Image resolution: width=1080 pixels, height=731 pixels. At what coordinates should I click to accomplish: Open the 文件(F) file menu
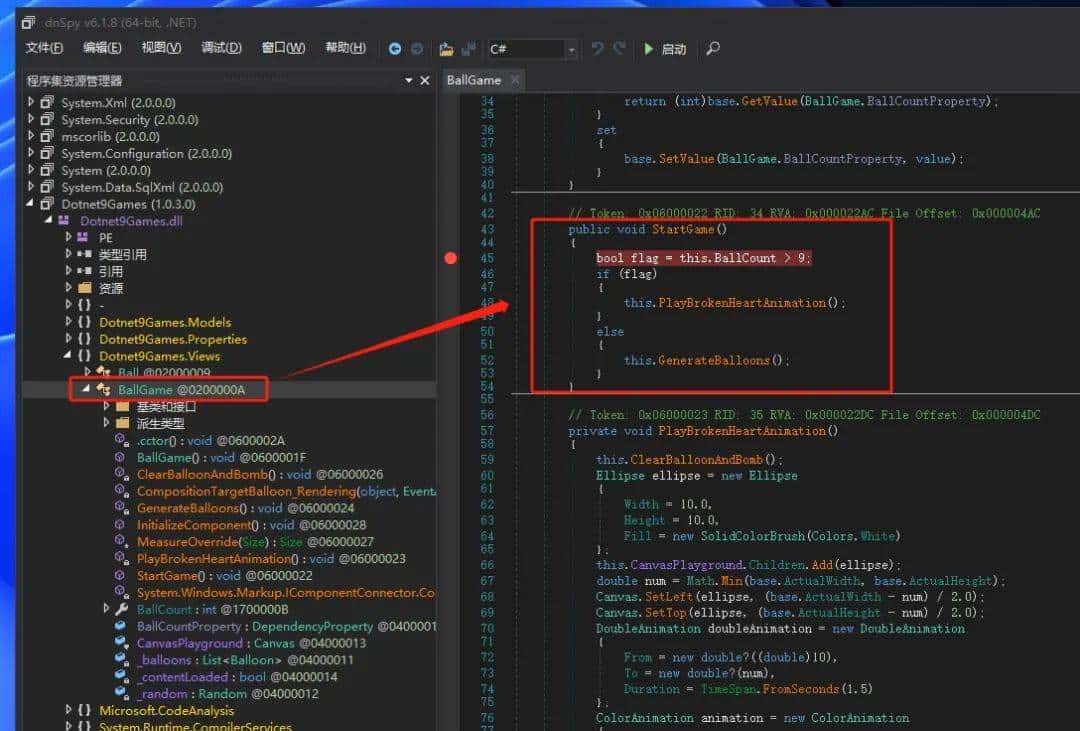[x=44, y=48]
